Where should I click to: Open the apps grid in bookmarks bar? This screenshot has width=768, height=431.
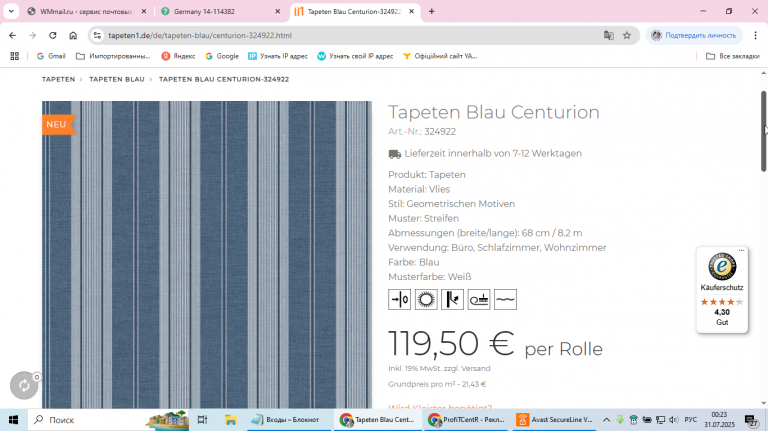pos(15,56)
